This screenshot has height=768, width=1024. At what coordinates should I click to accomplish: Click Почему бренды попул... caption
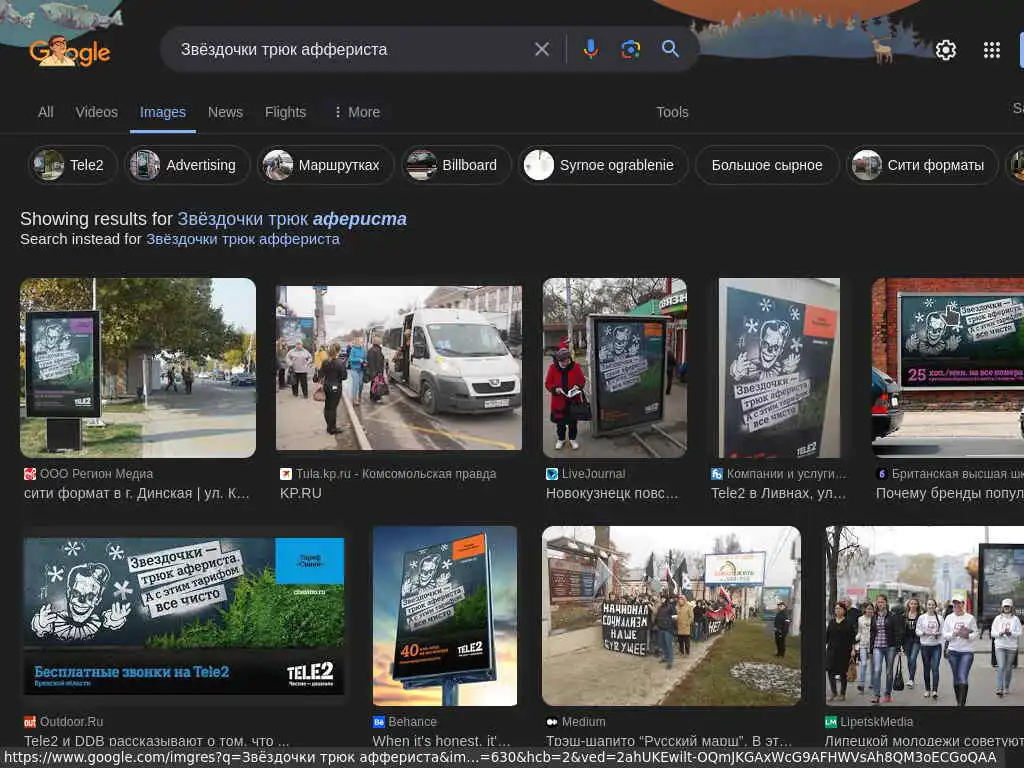[950, 494]
